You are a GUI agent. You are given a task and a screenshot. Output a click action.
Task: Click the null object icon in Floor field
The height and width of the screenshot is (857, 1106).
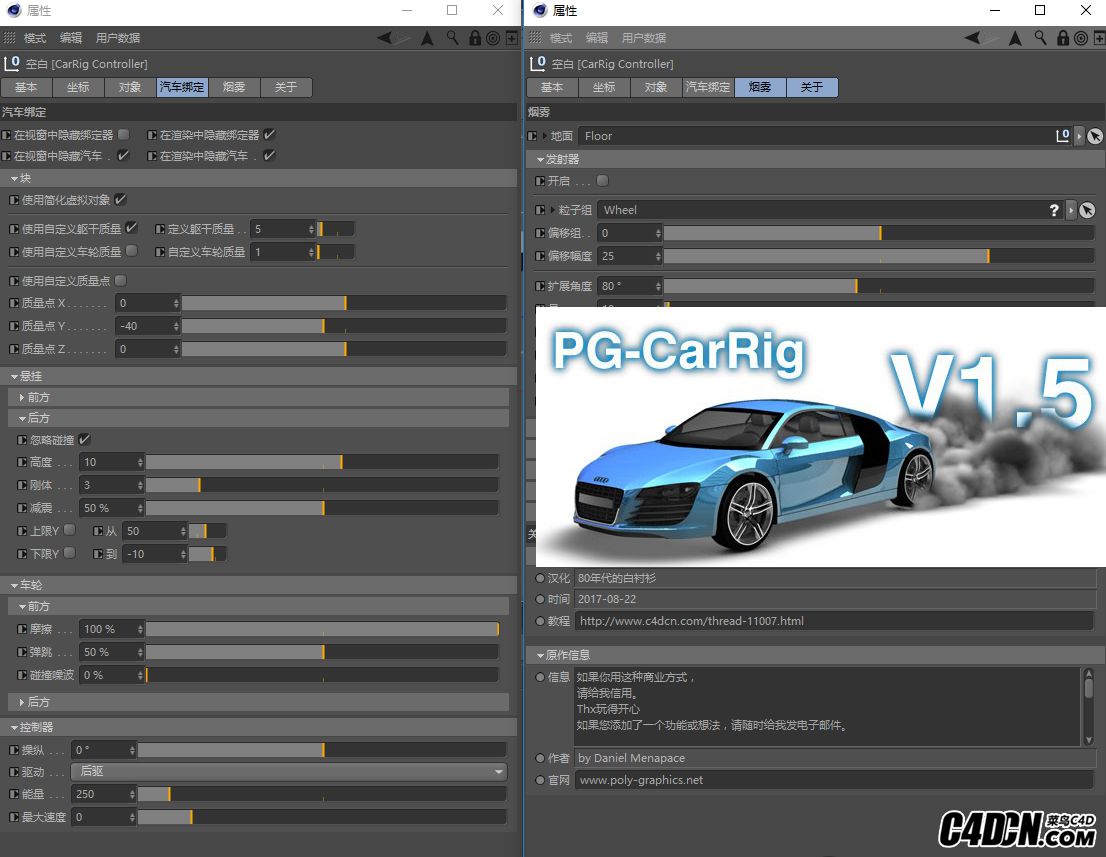click(1063, 135)
